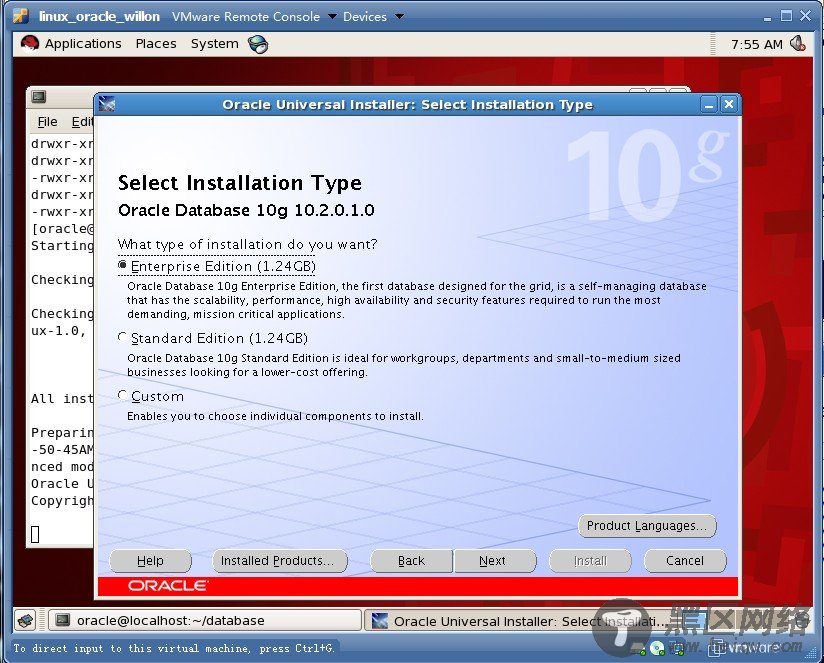Screen dimensions: 824x663
Task: Go Back to the previous installer step
Action: pos(411,561)
